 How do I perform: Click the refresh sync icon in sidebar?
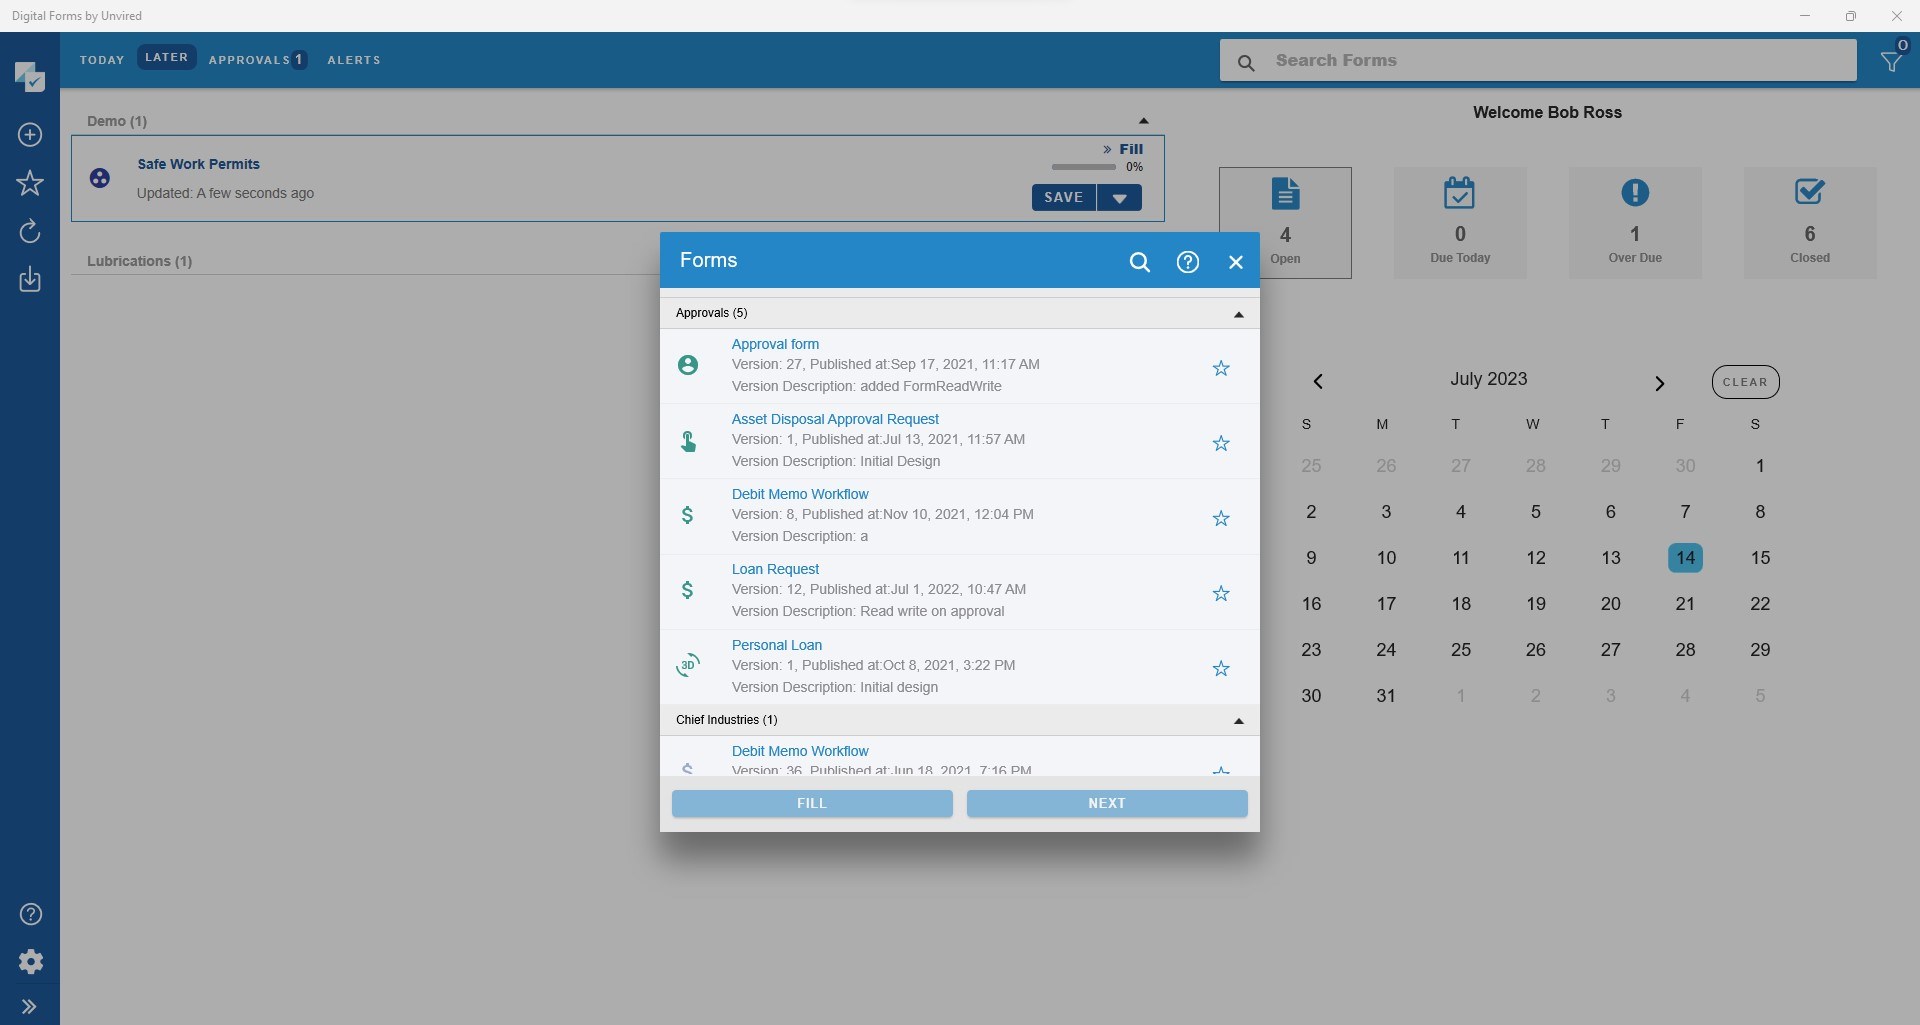click(30, 231)
